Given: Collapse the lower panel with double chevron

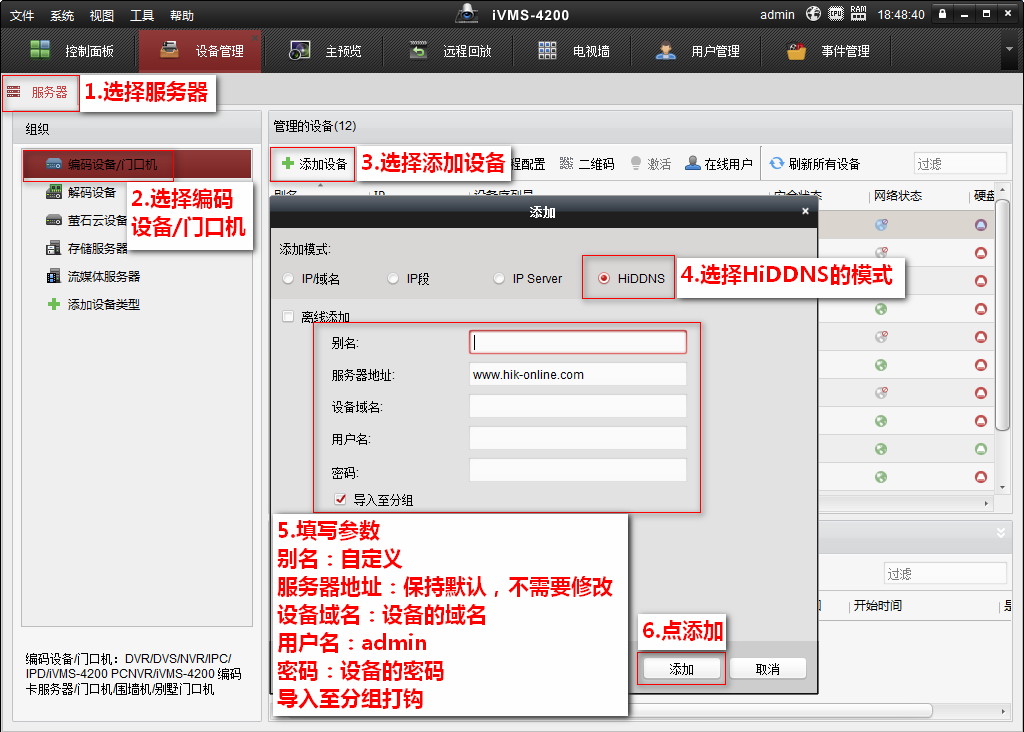Looking at the screenshot, I should pyautogui.click(x=1000, y=533).
